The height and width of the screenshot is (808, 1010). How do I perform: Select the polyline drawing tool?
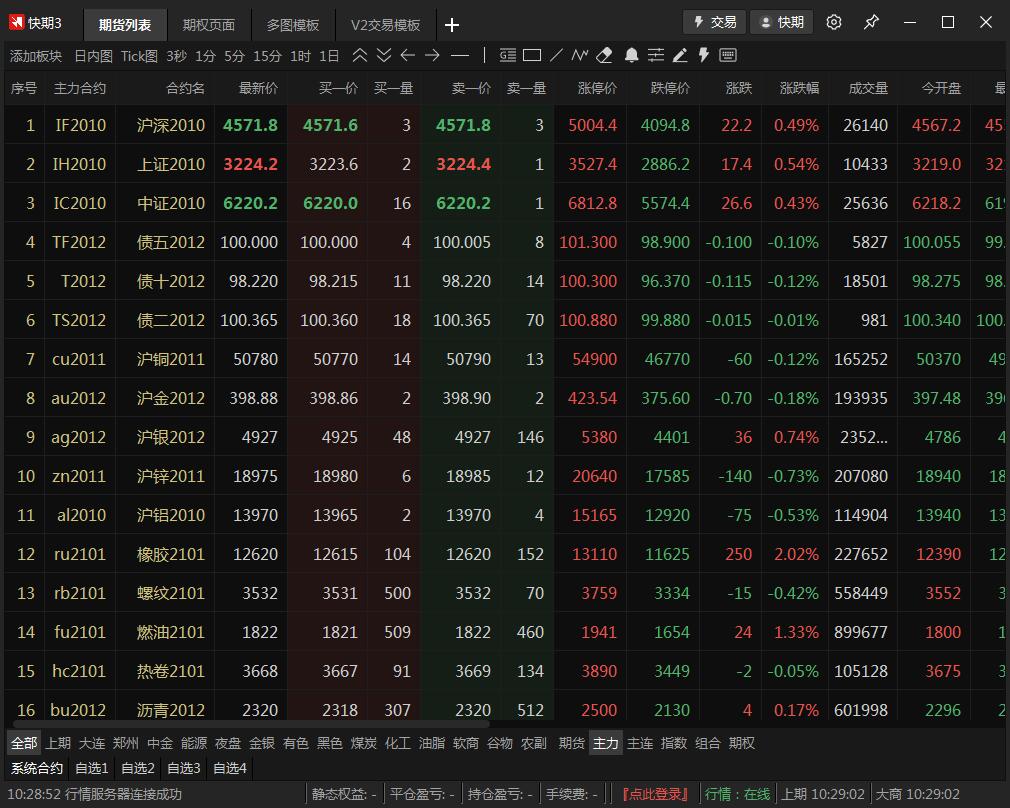pos(579,57)
